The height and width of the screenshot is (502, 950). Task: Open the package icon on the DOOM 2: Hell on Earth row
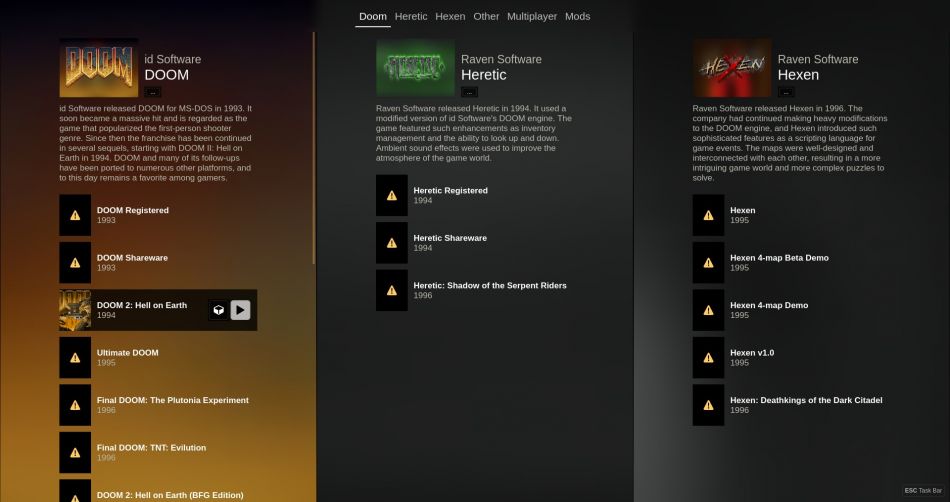[x=218, y=310]
